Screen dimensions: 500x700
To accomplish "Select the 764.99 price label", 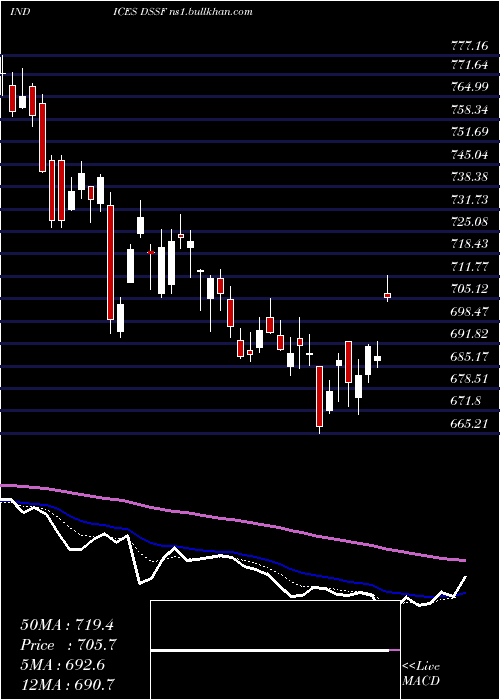I will point(468,87).
